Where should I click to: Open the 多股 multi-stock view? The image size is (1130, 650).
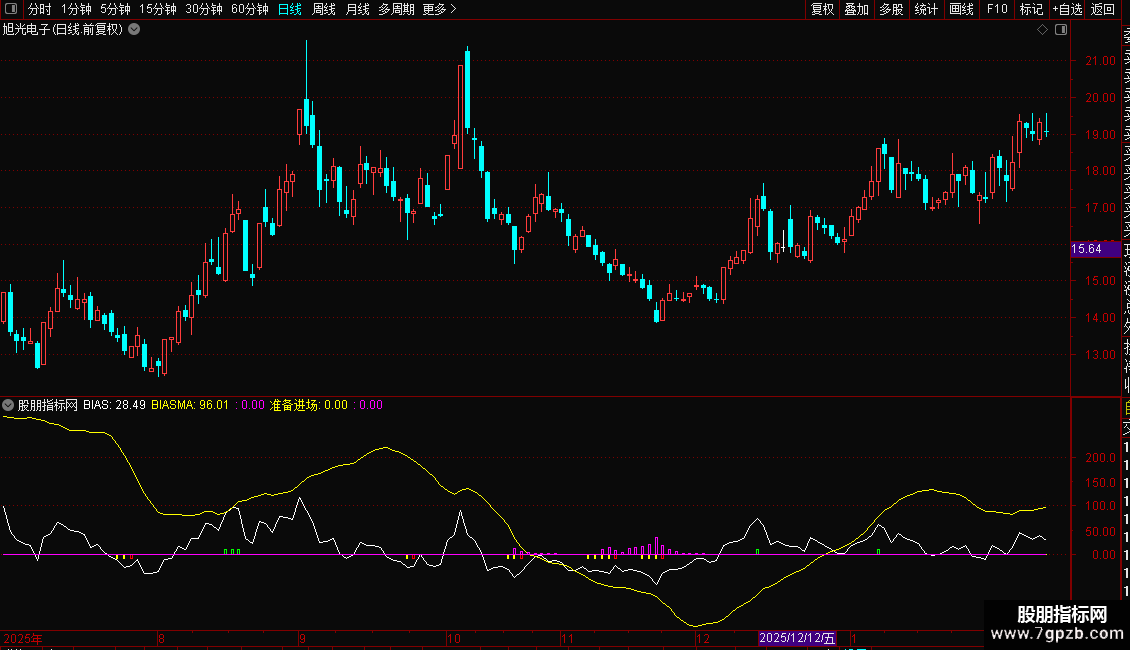click(x=891, y=9)
